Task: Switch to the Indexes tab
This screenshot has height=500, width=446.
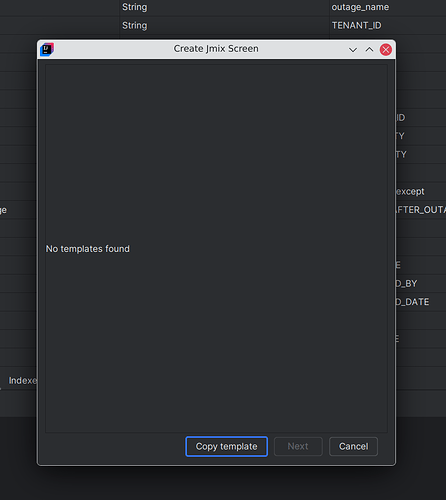Action: [23, 380]
